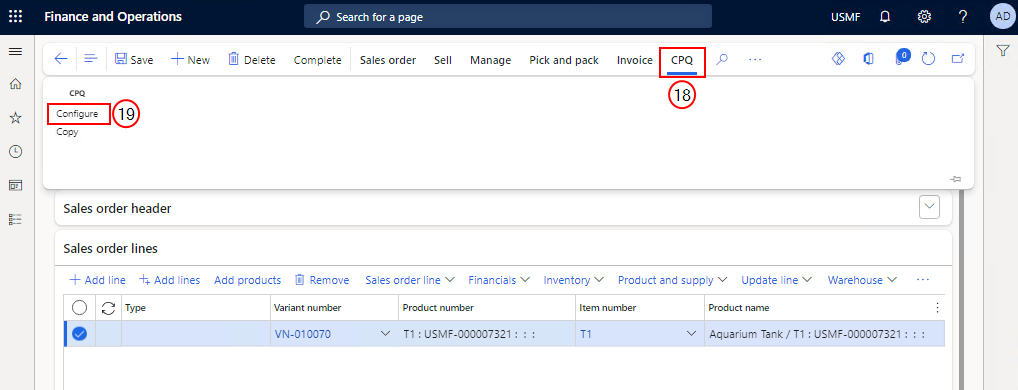The image size is (1018, 390).
Task: Click the USMF company selector
Action: coord(845,18)
